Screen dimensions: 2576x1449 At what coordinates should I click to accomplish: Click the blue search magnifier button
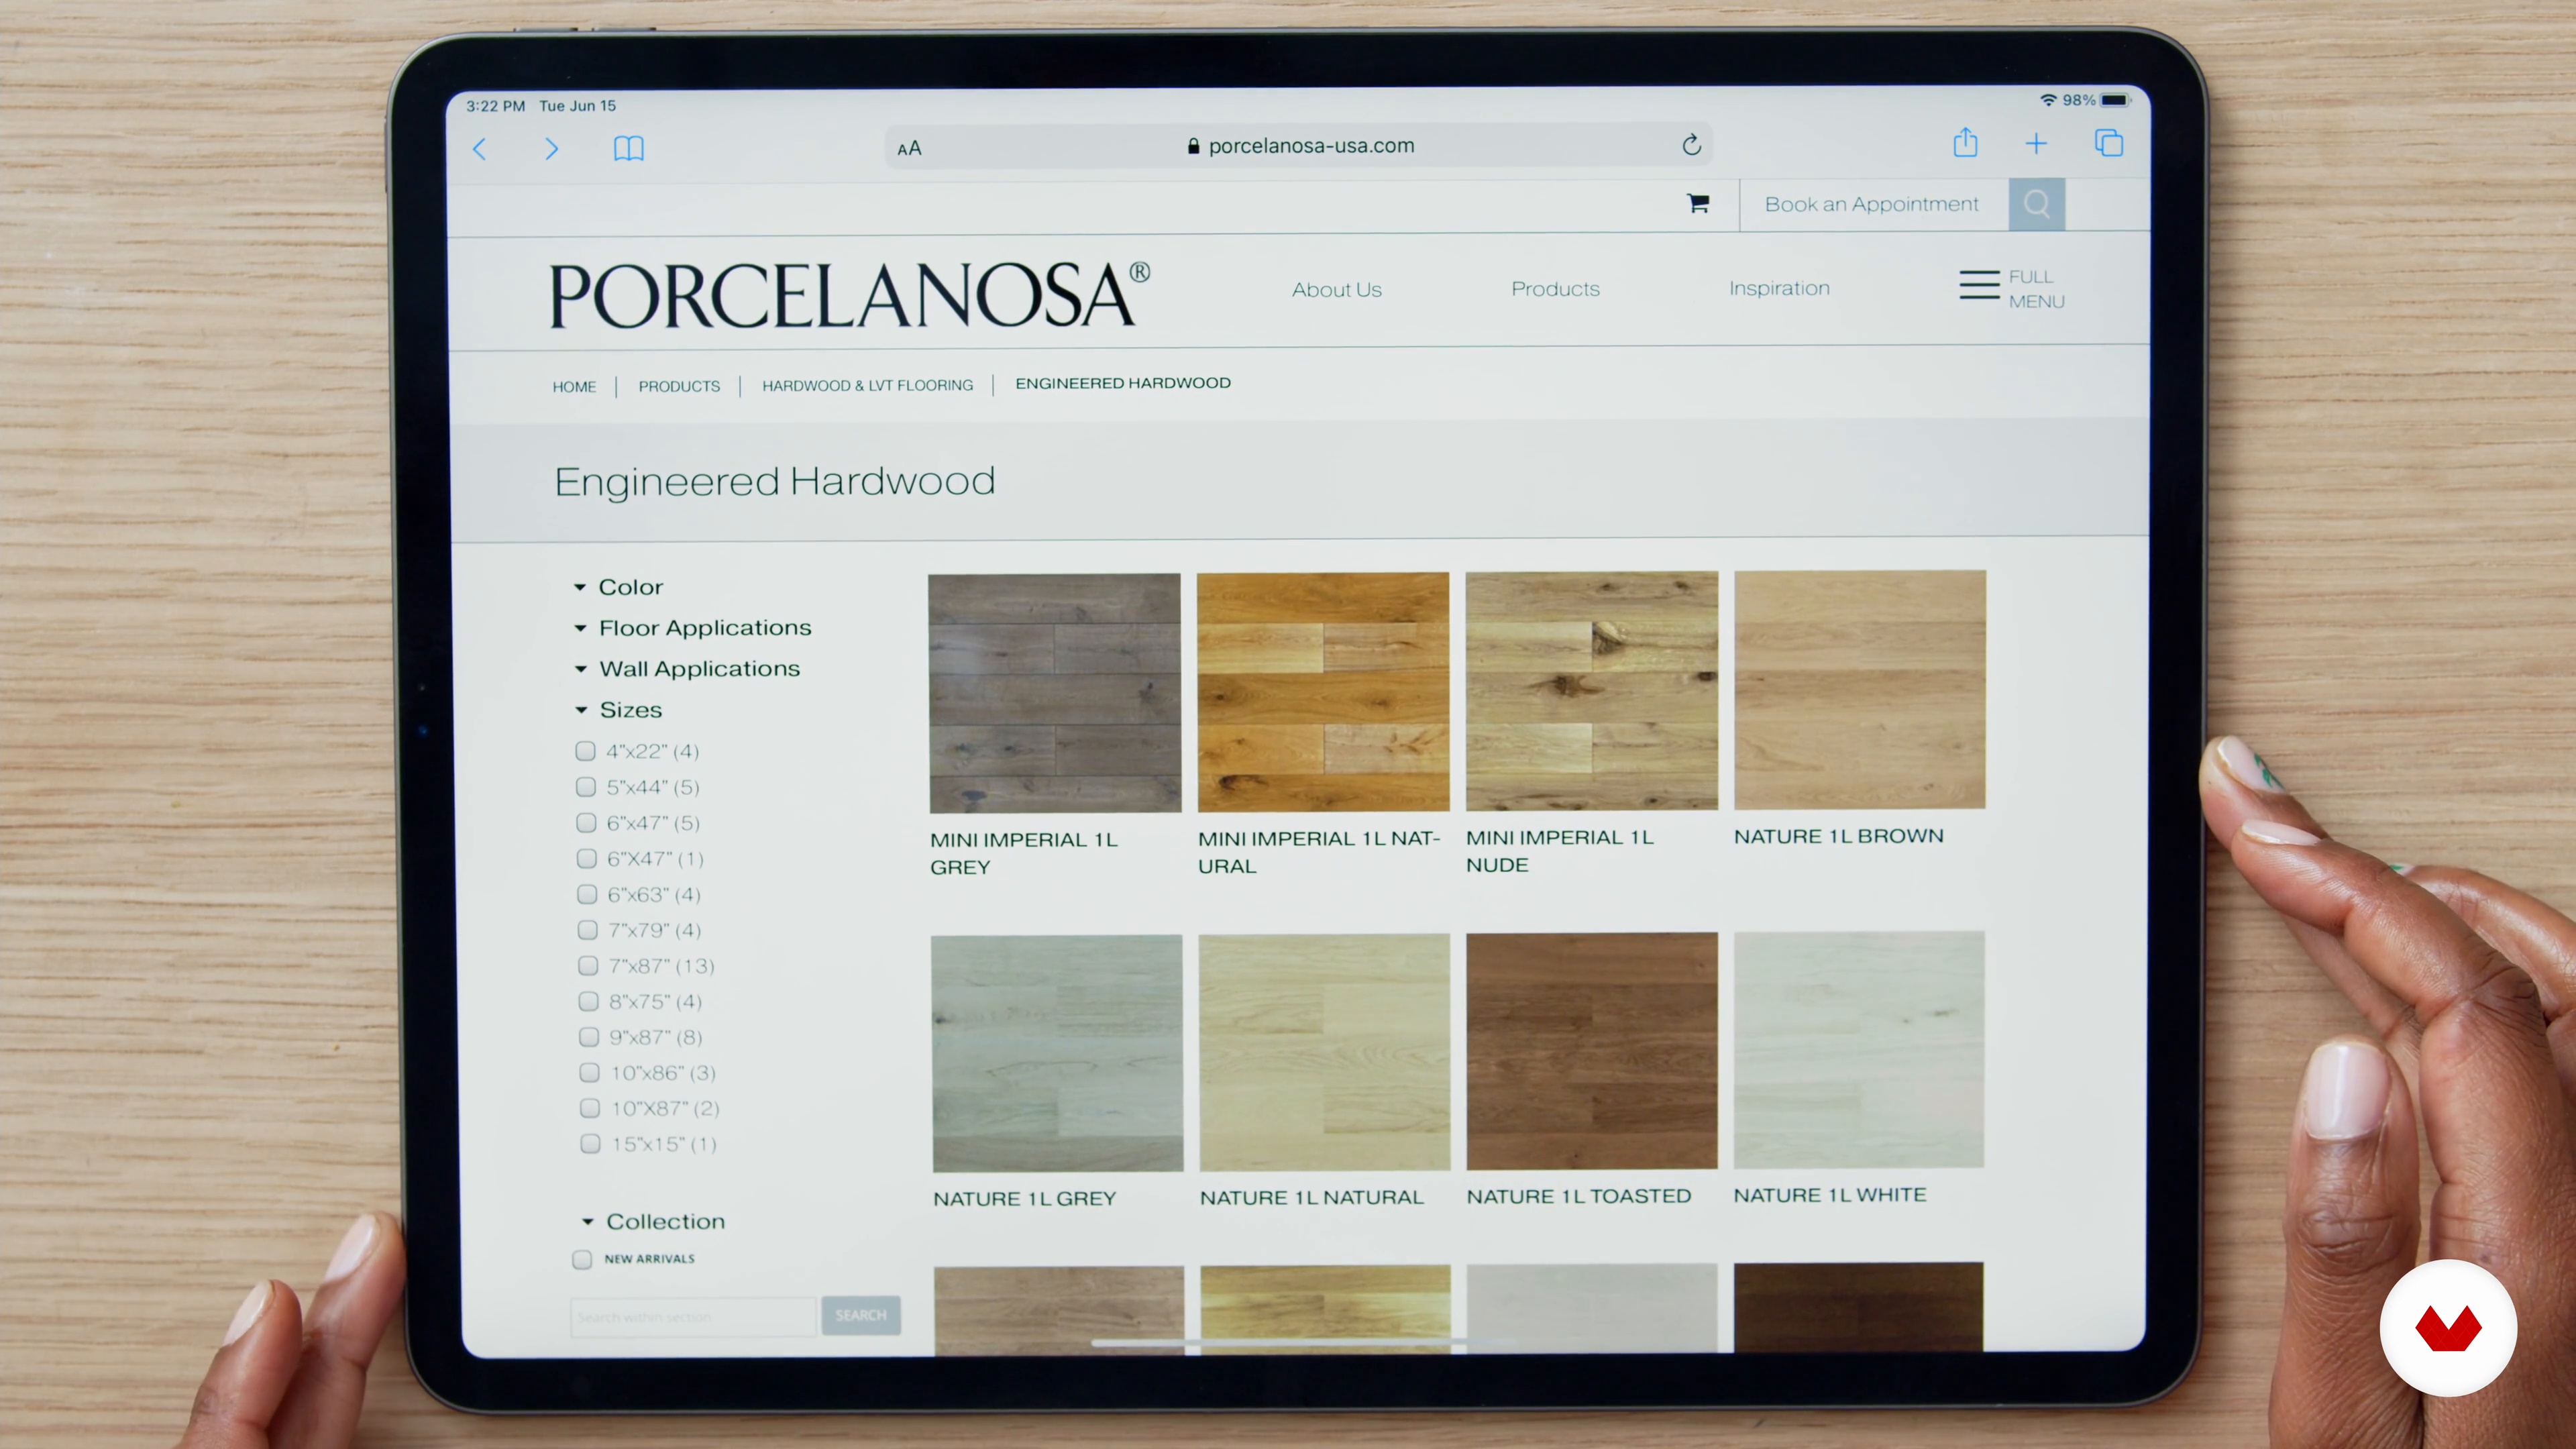click(2037, 204)
